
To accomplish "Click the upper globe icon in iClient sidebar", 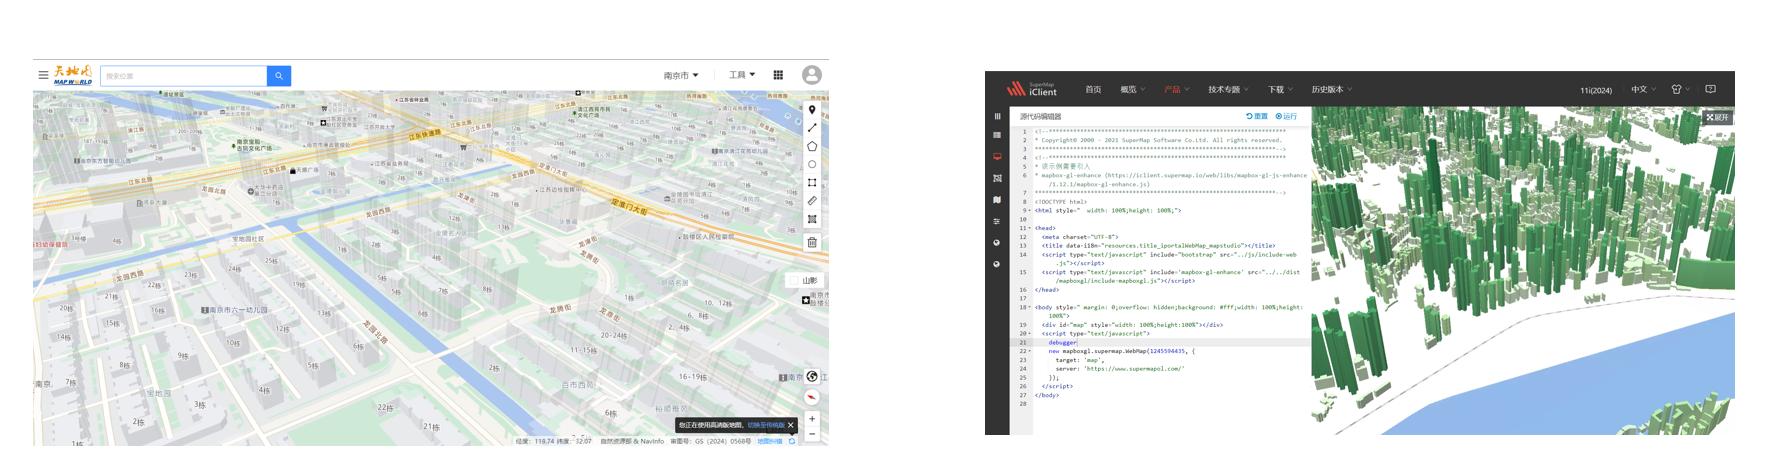I will 997,243.
